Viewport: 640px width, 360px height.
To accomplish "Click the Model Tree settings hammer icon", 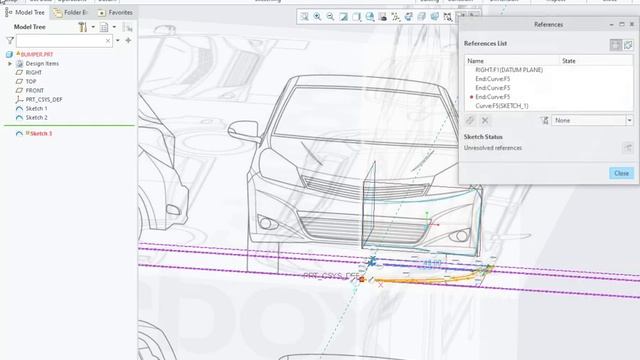I will click(x=82, y=27).
